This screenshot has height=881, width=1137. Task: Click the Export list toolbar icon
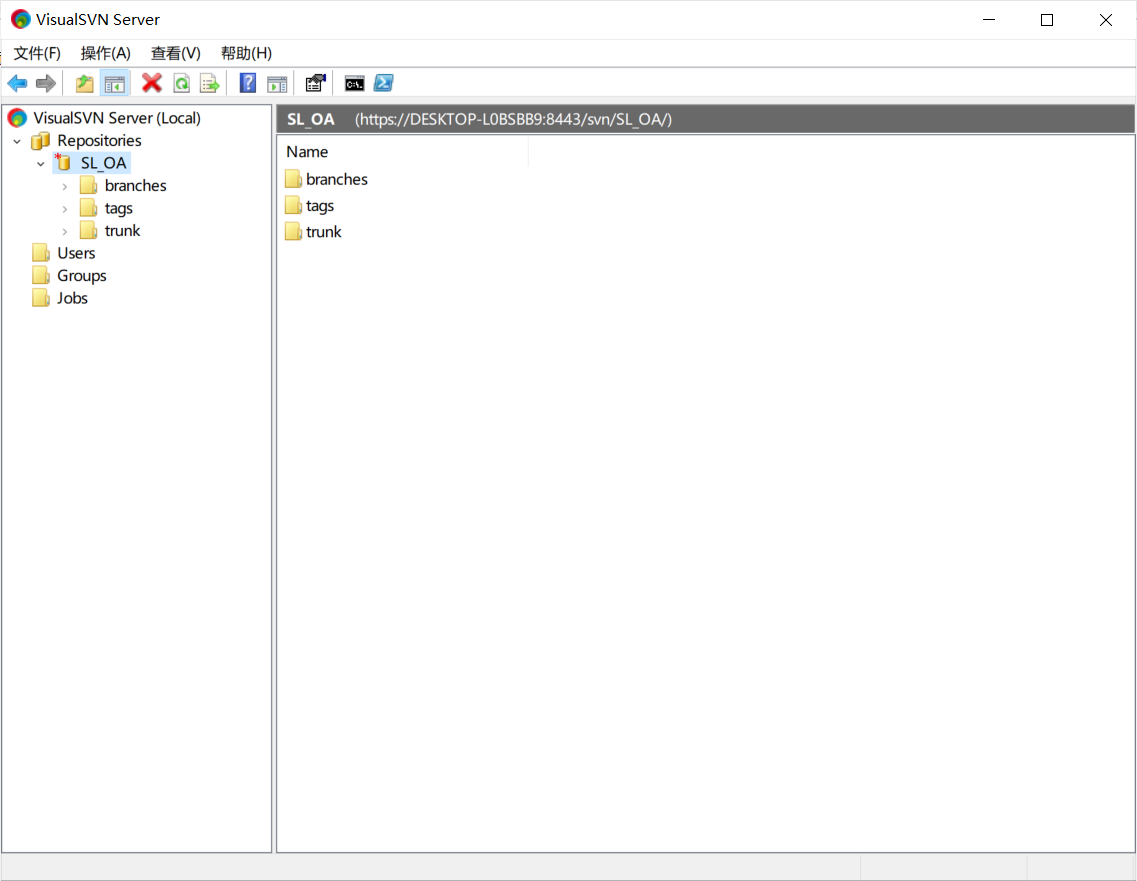click(x=209, y=83)
